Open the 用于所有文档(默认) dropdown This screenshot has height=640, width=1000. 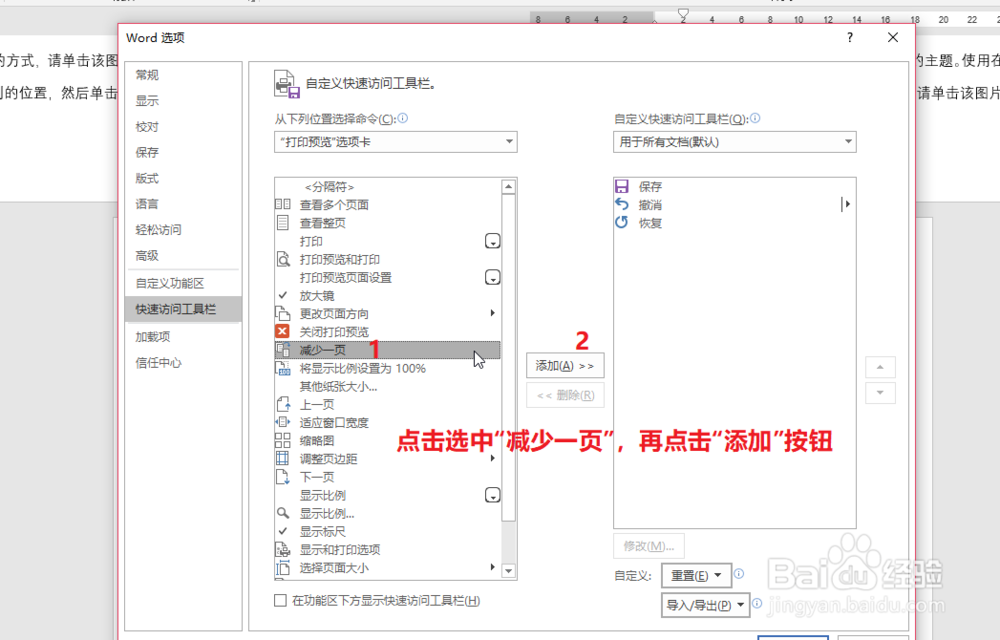pyautogui.click(x=735, y=142)
